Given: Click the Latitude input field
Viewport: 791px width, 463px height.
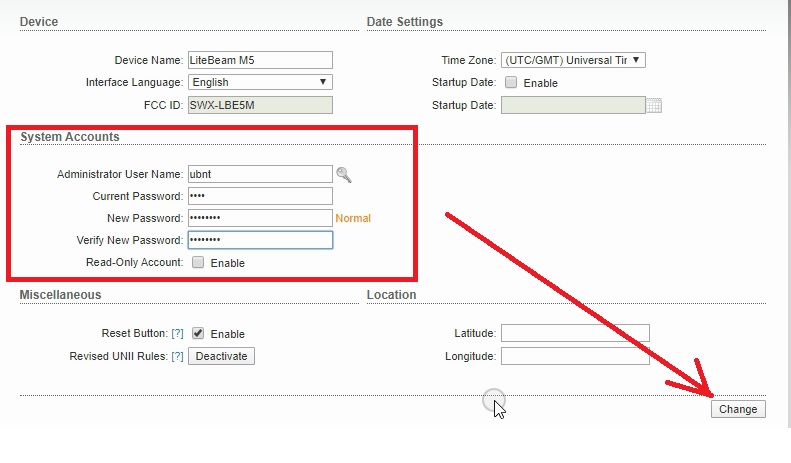Looking at the screenshot, I should (575, 333).
